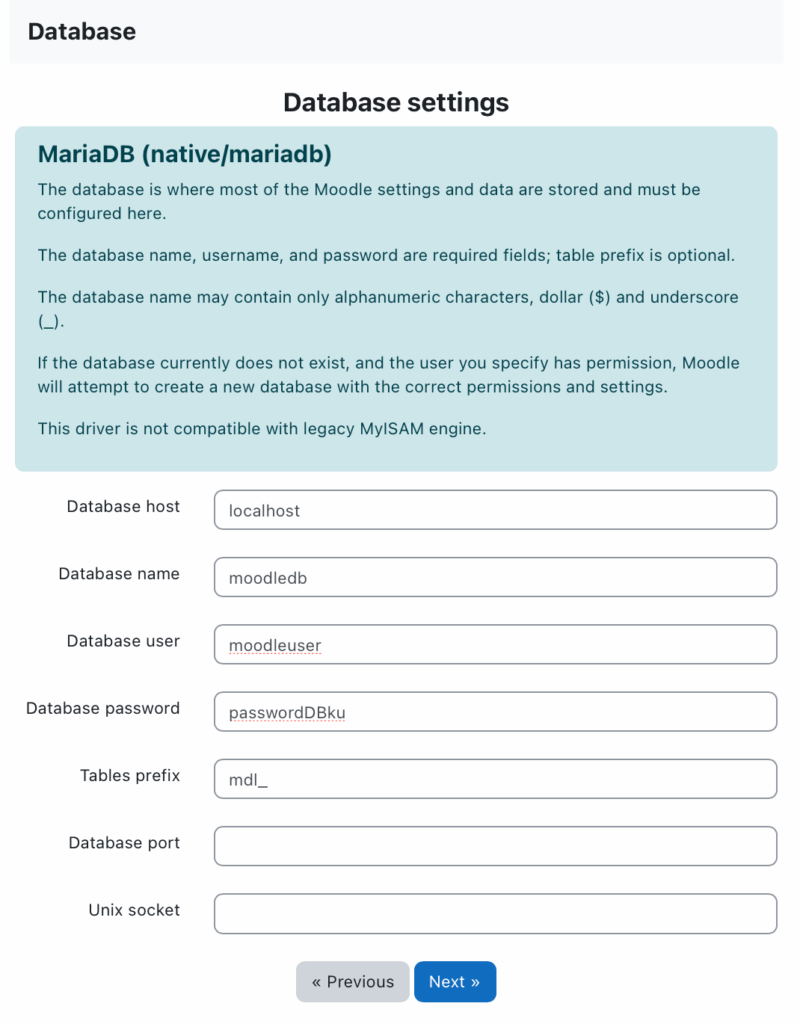Click the Database settings heading
This screenshot has height=1024, width=800.
pos(396,102)
